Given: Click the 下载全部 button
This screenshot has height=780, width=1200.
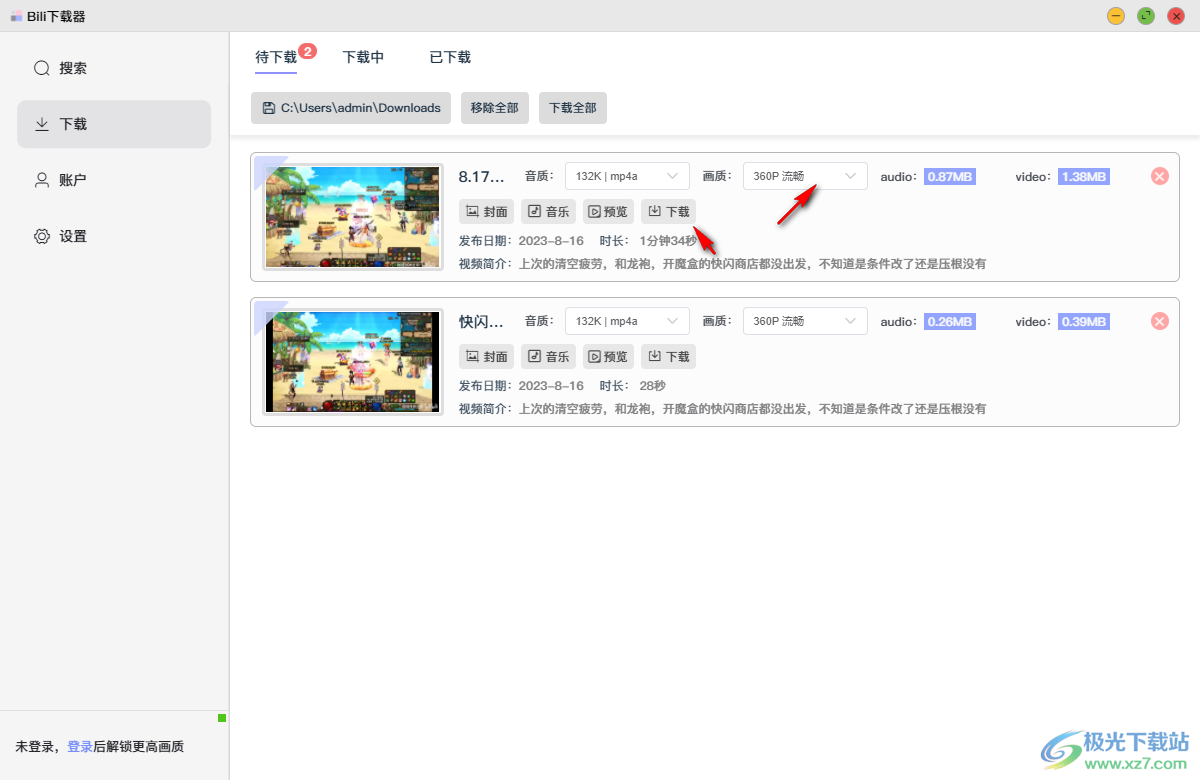Looking at the screenshot, I should [x=573, y=108].
